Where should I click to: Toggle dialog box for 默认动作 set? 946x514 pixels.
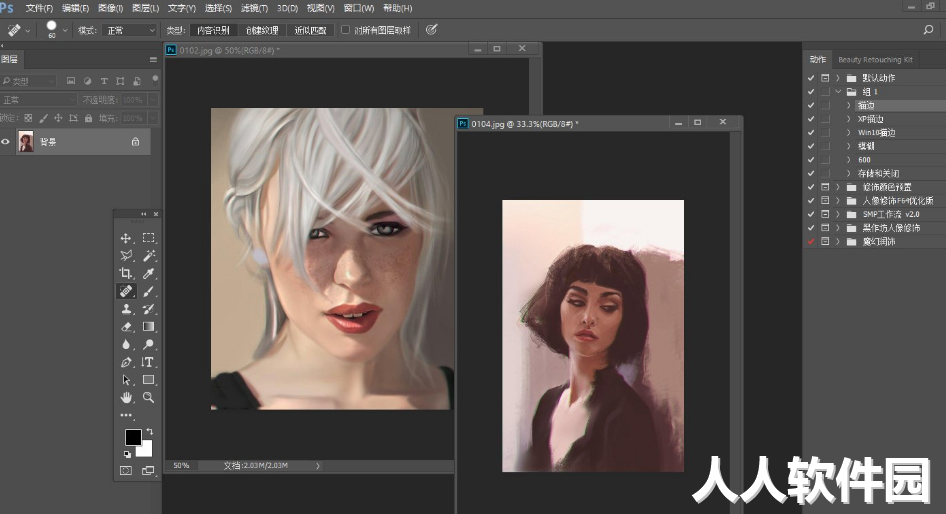point(825,78)
